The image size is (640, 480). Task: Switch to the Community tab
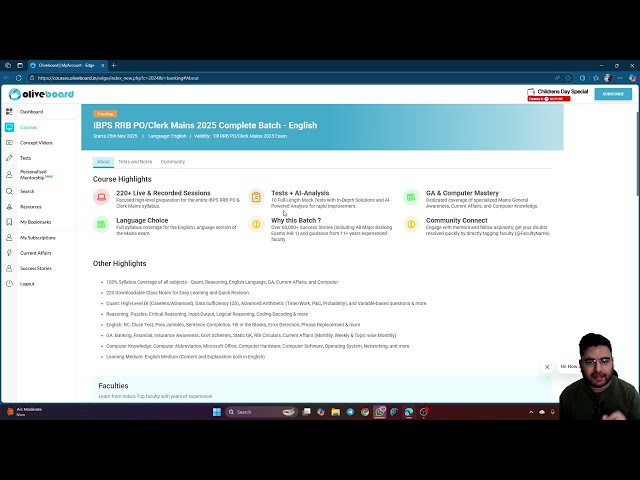click(172, 162)
